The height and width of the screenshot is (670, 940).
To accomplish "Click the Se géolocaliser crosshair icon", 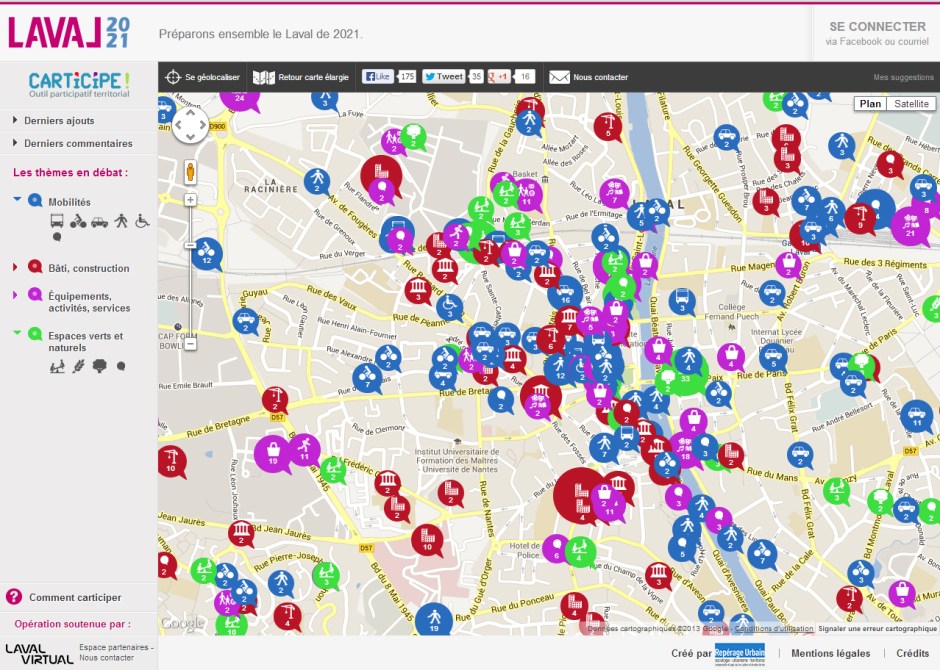I will [x=173, y=77].
